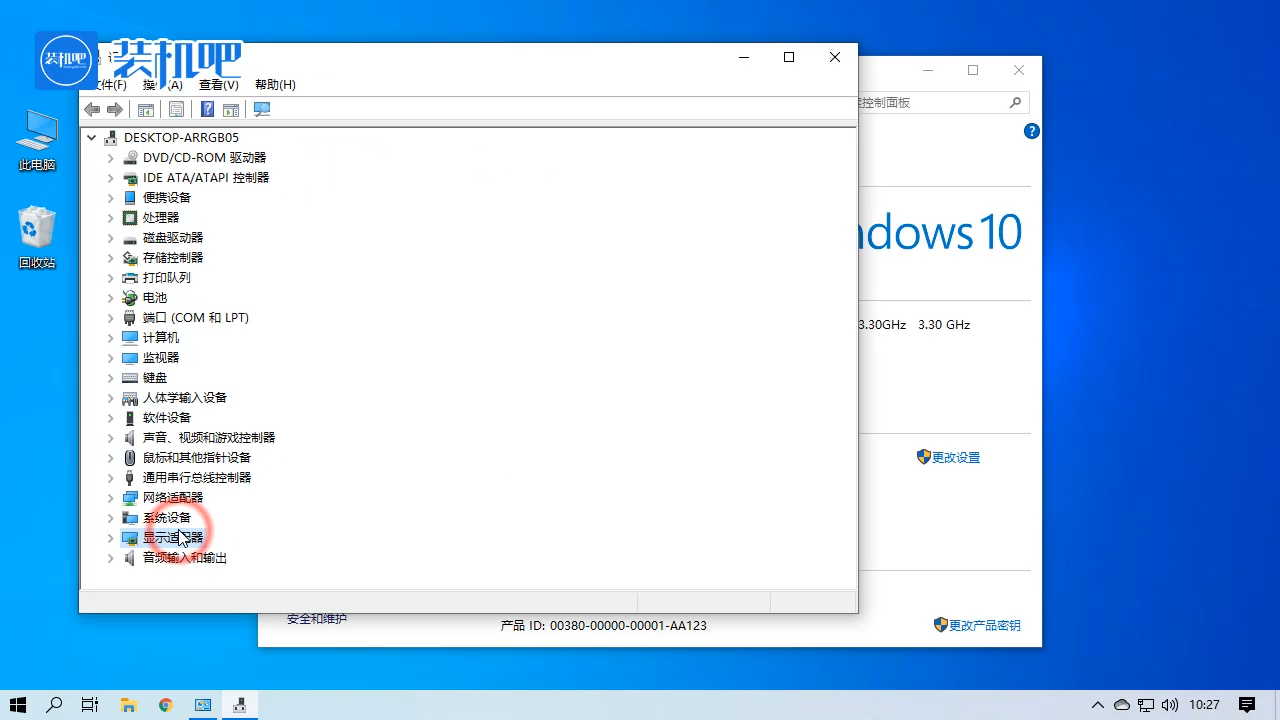Click the Show/Hide console tree icon

(x=146, y=109)
